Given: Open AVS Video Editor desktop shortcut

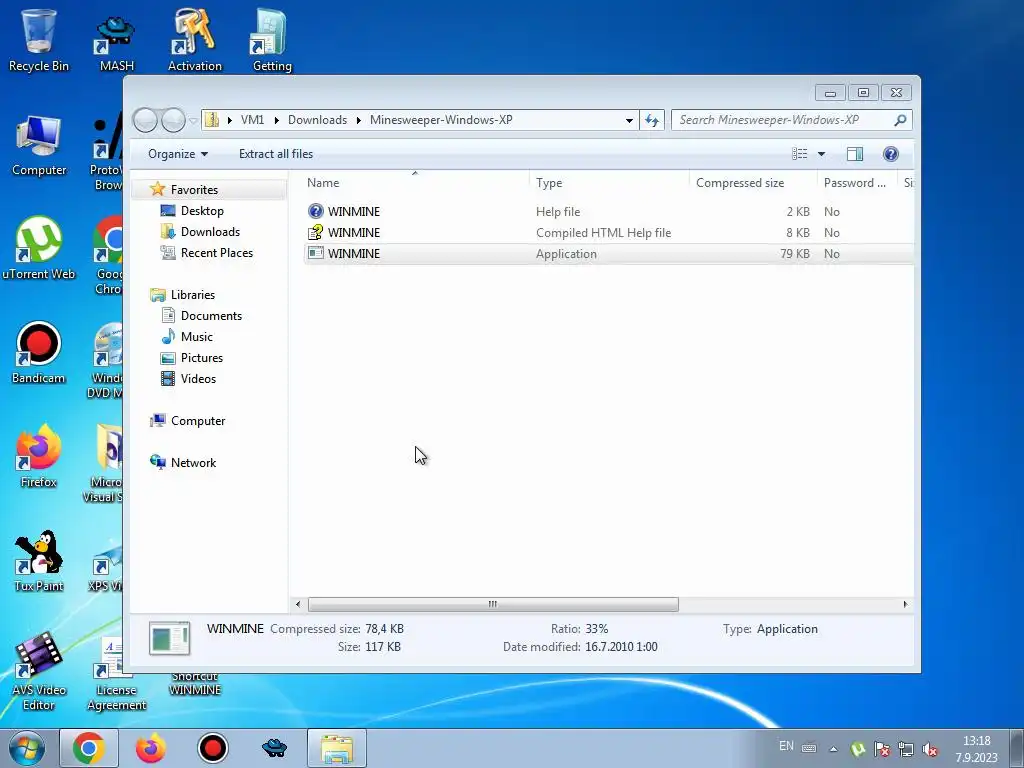Looking at the screenshot, I should tap(39, 671).
